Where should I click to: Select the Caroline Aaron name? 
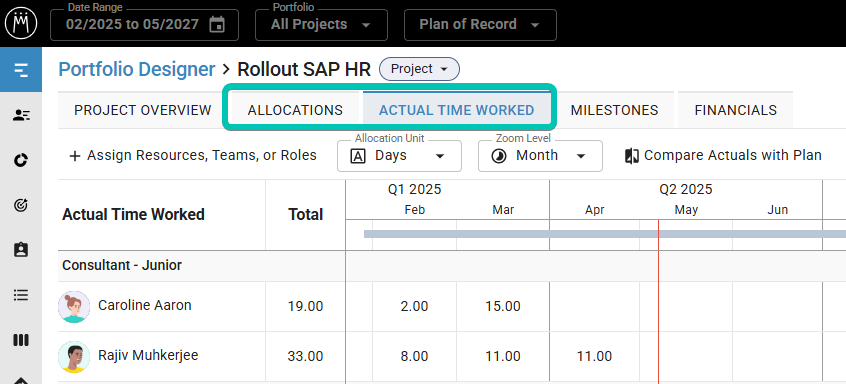point(145,305)
